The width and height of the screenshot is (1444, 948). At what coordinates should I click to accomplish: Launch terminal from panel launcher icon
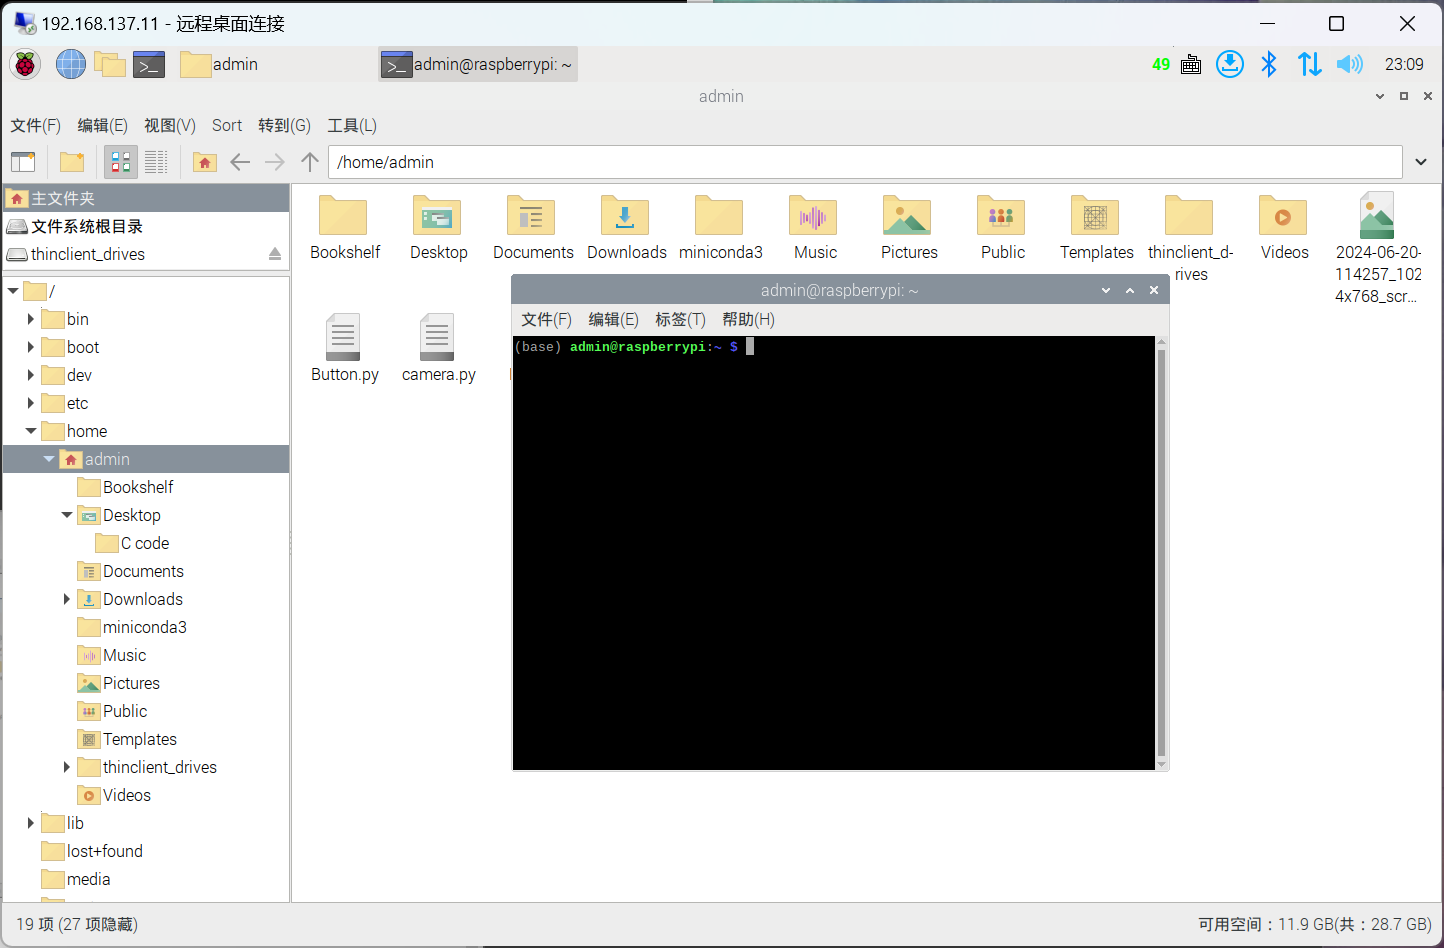149,64
